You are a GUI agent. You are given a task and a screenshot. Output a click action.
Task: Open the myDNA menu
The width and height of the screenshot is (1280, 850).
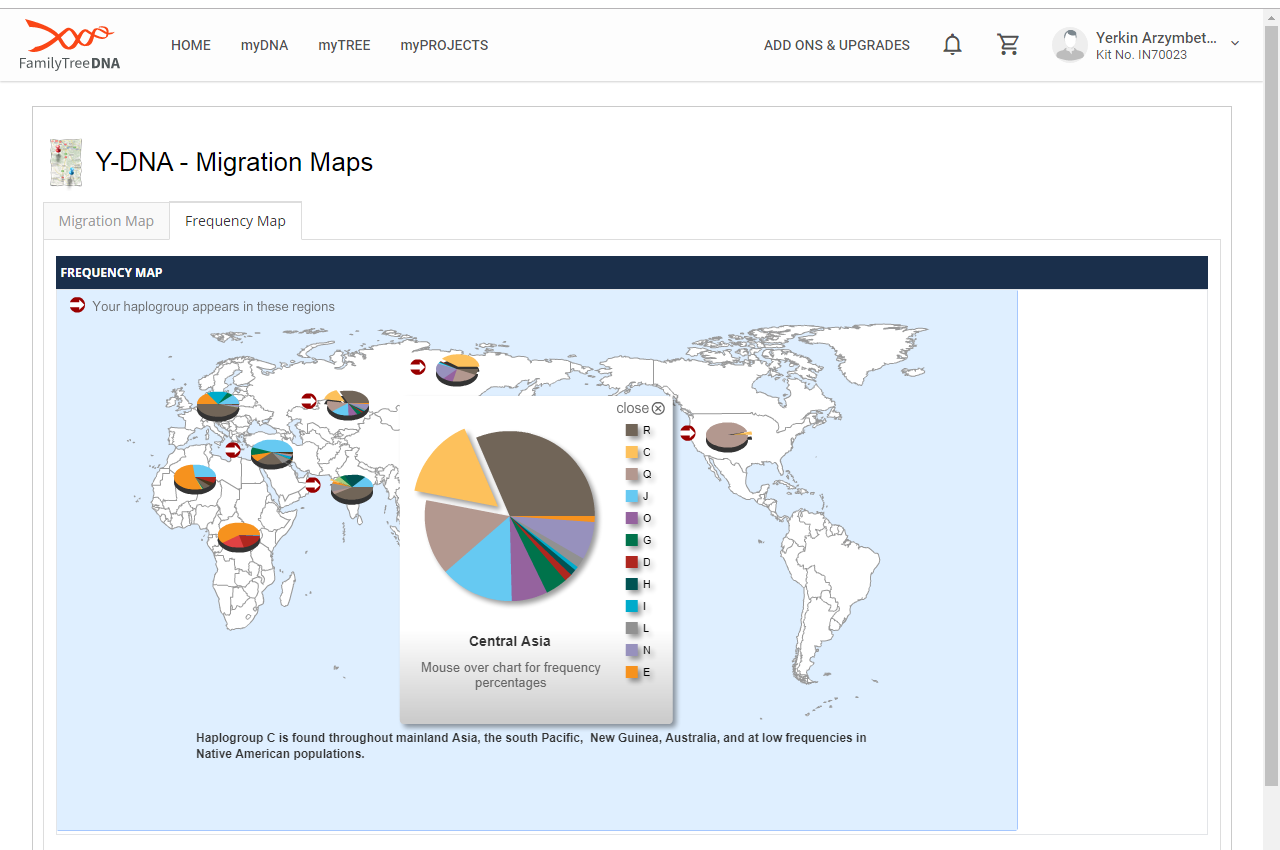point(264,45)
